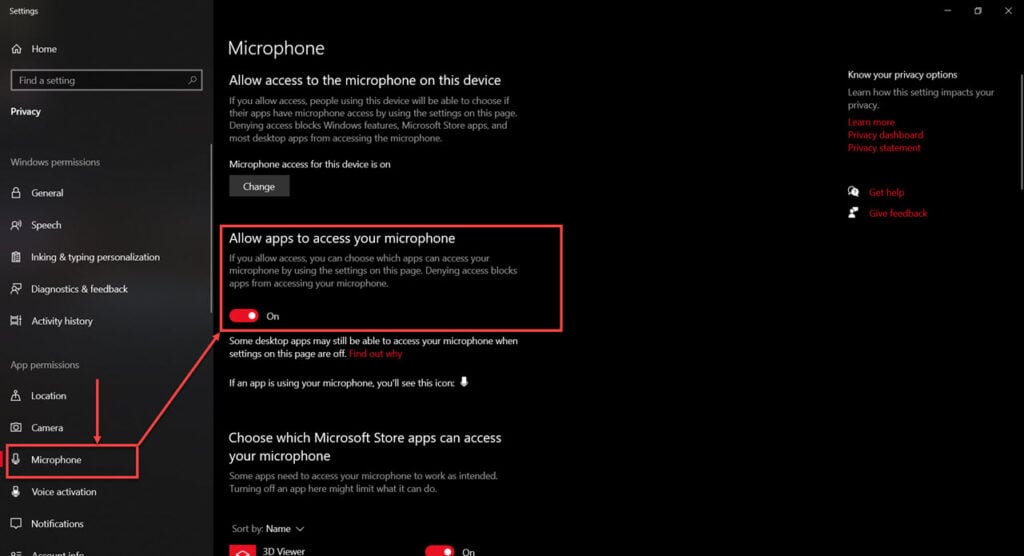Screen dimensions: 1024x556
Task: Open Diagnostics & feedback icon
Action: [x=16, y=289]
